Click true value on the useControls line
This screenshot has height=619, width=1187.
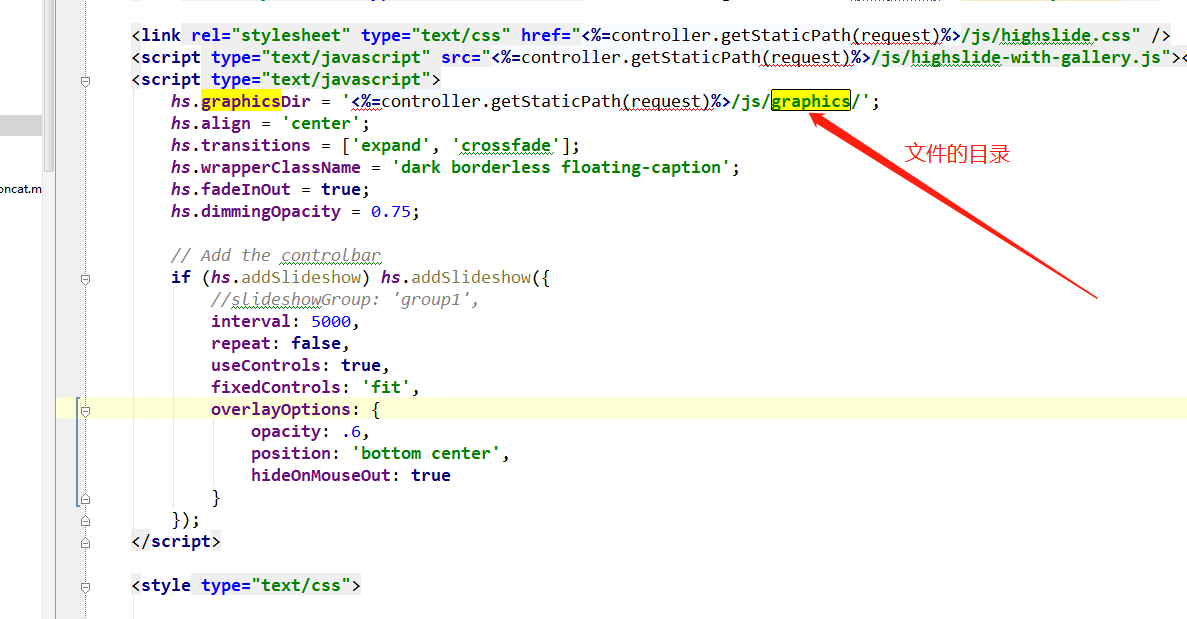point(360,365)
